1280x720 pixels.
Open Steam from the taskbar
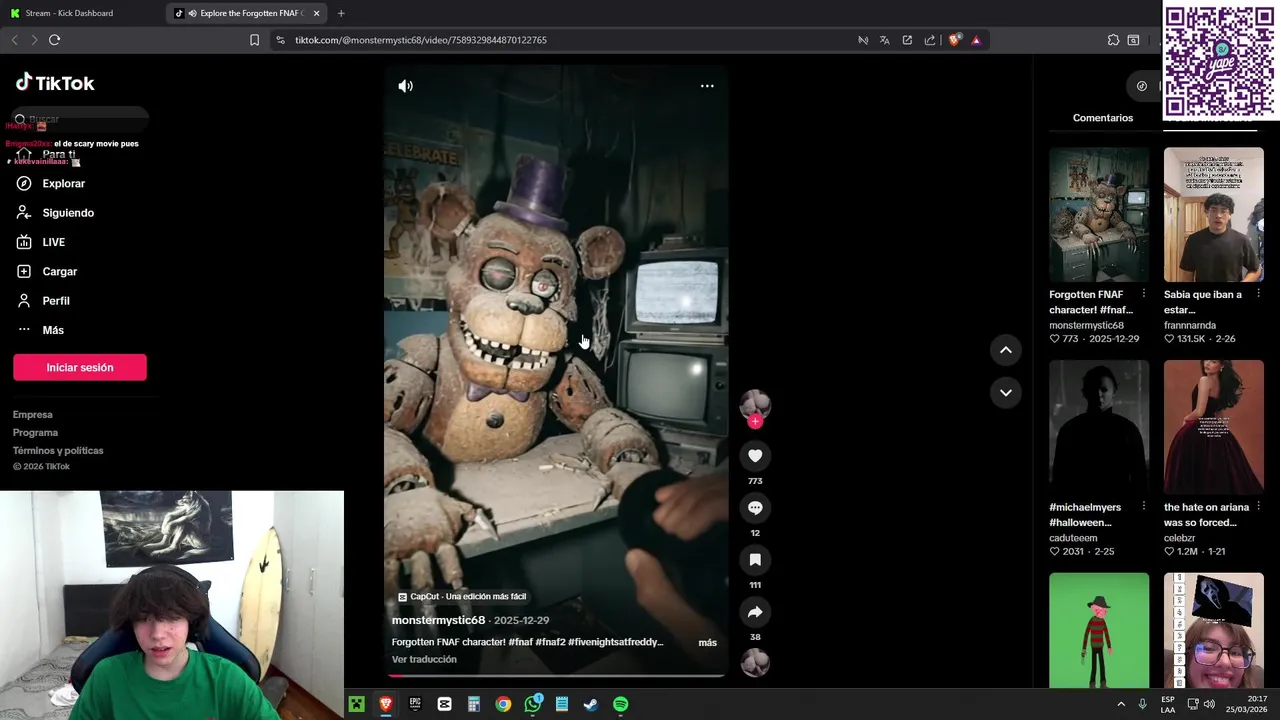coord(591,705)
